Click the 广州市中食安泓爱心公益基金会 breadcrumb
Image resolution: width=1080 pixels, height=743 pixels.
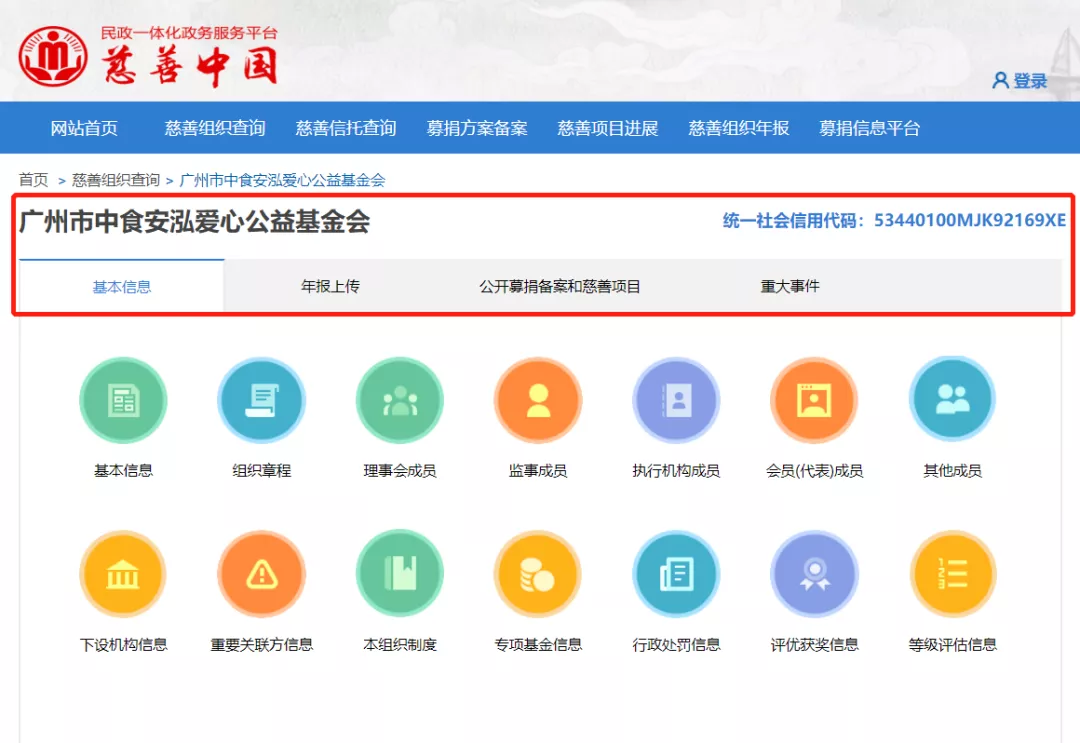282,180
